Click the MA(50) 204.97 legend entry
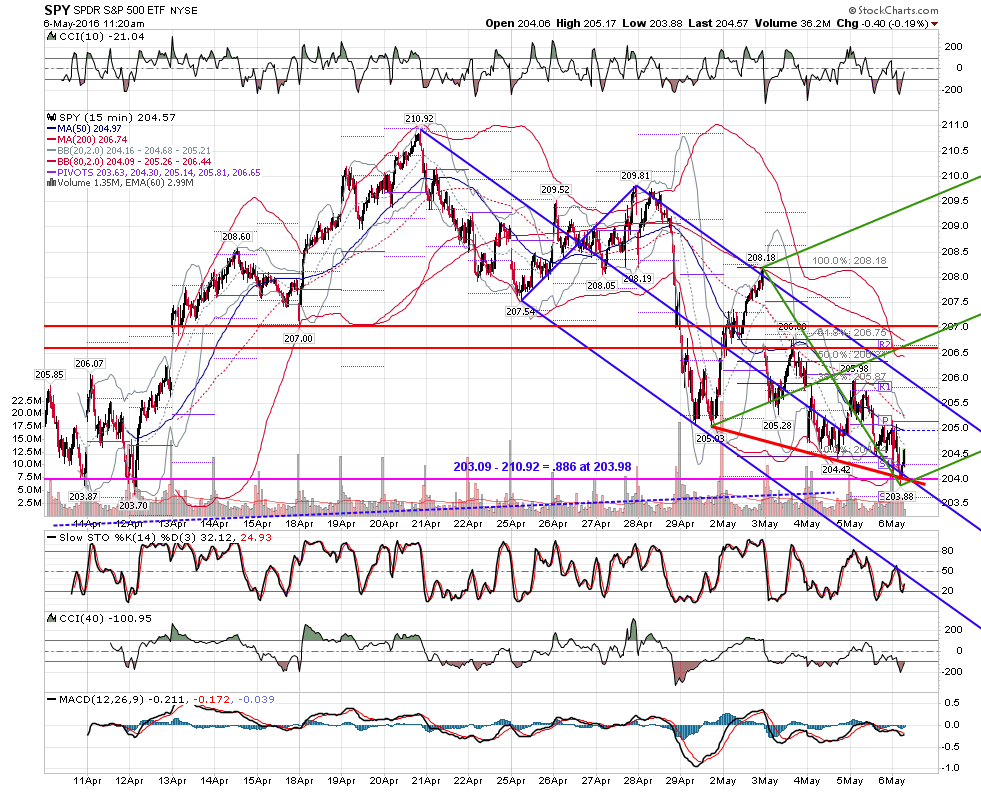 [89, 129]
